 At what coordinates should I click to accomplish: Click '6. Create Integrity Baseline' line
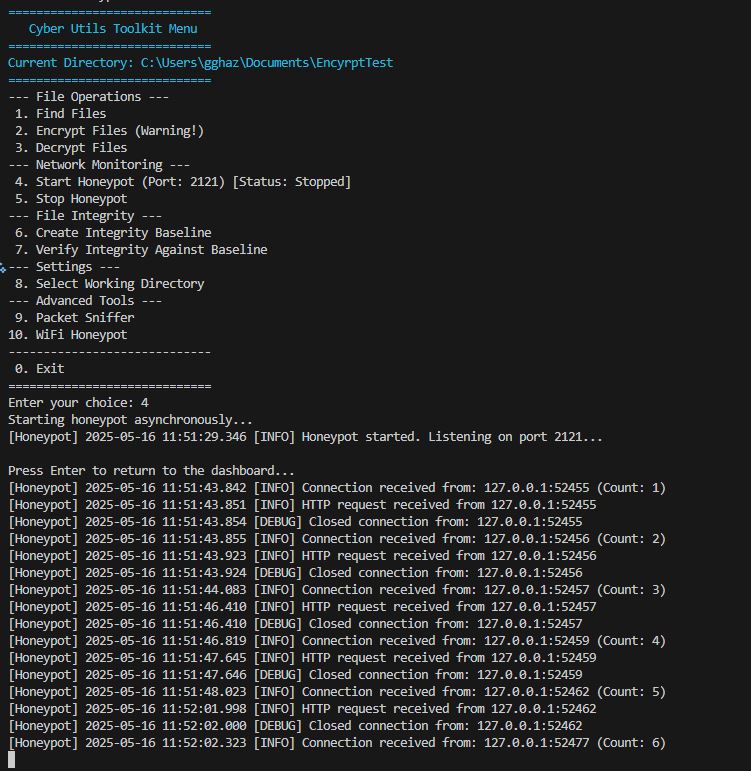[x=113, y=233]
